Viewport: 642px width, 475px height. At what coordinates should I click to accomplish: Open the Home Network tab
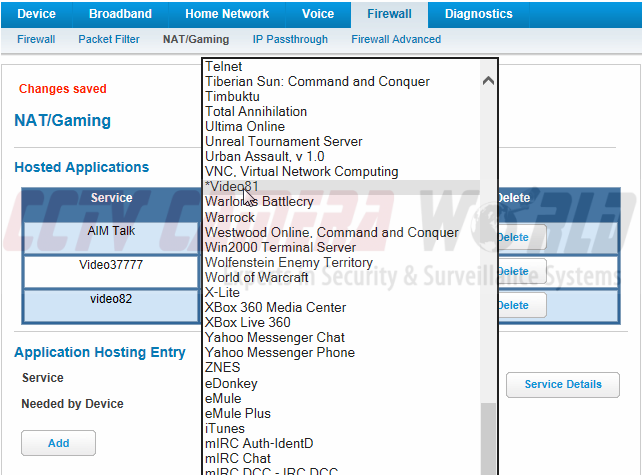227,14
